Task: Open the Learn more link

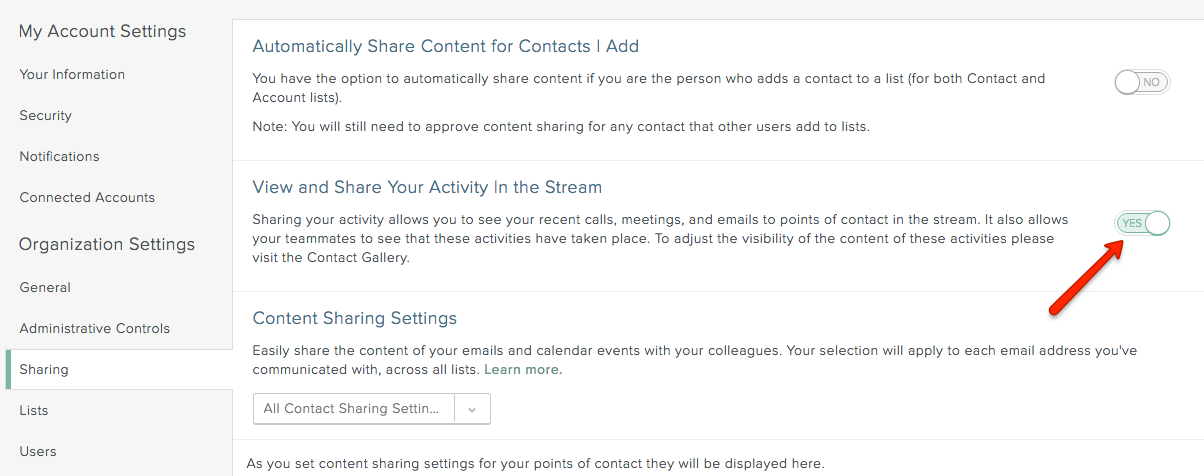Action: (521, 369)
